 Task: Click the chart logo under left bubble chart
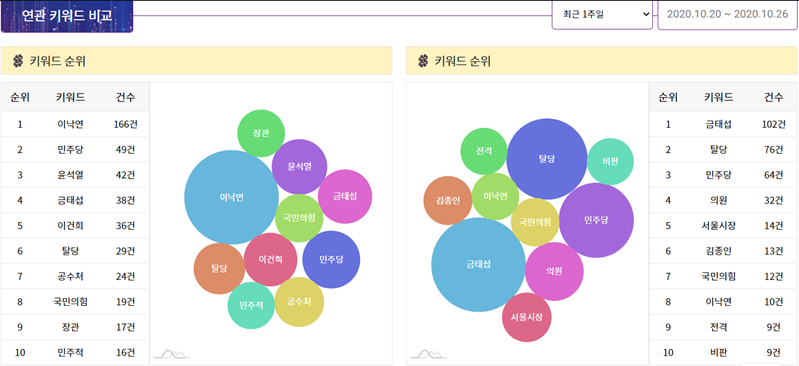[172, 353]
